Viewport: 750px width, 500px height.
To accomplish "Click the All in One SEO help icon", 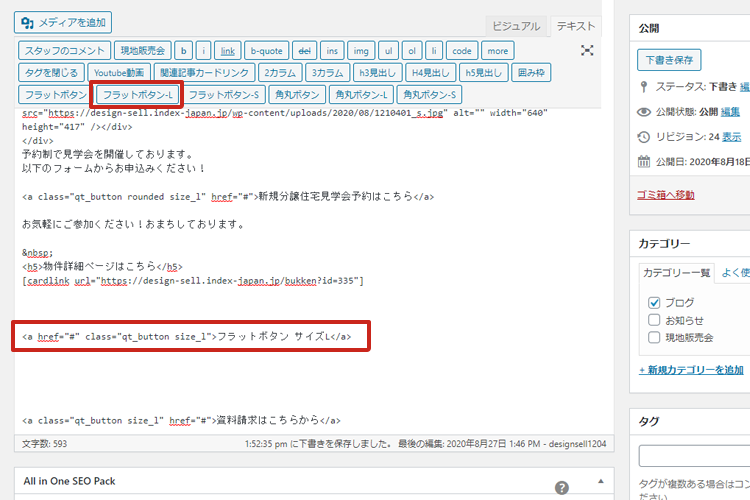I will pyautogui.click(x=562, y=488).
